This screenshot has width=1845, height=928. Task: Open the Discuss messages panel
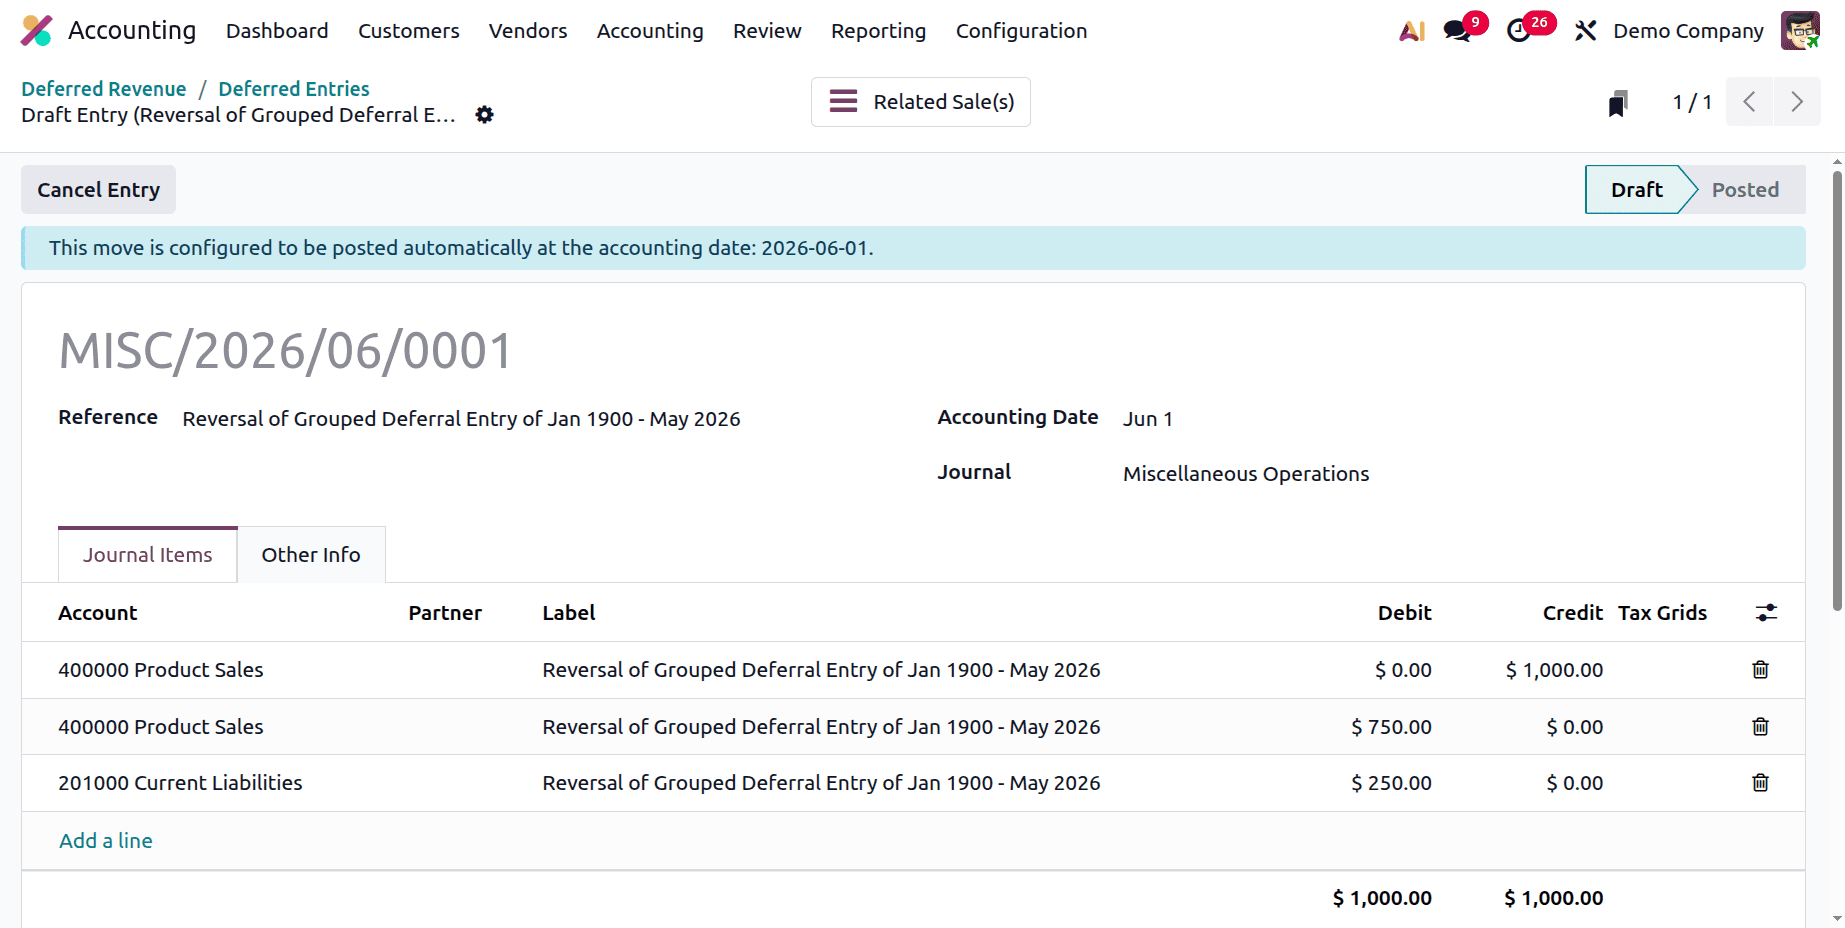(x=1456, y=31)
